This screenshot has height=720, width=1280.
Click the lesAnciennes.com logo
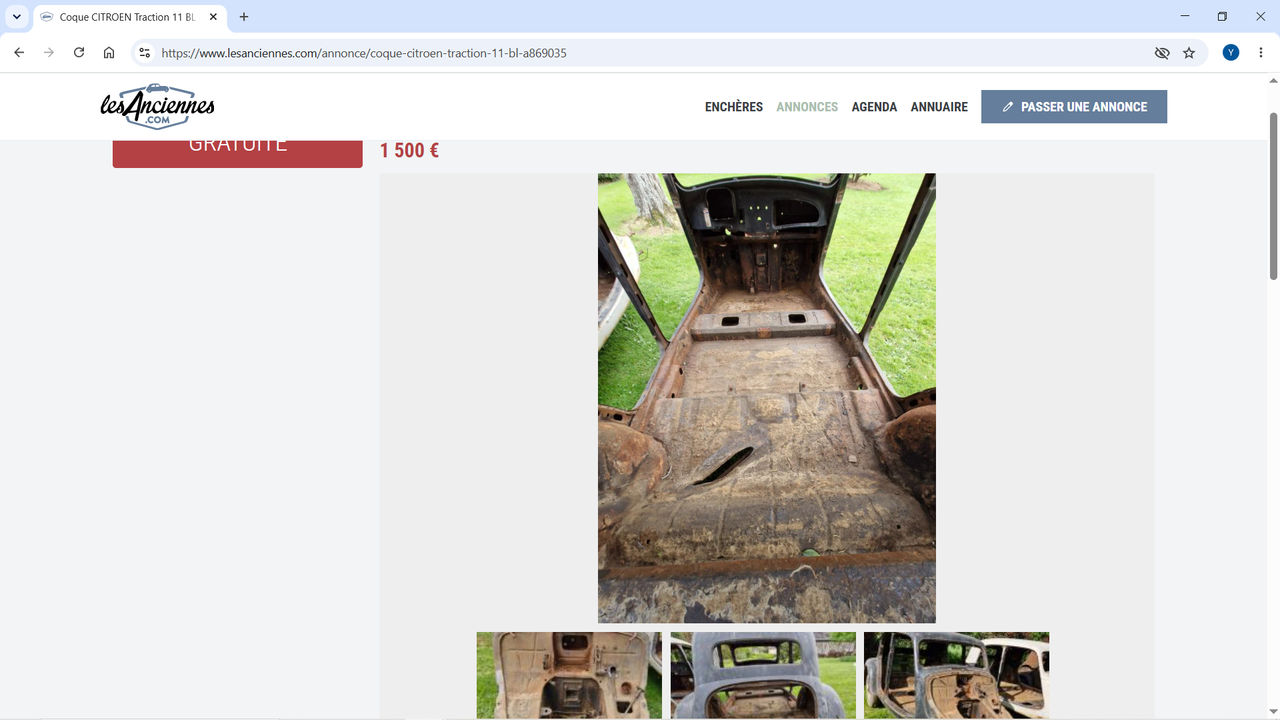tap(157, 106)
